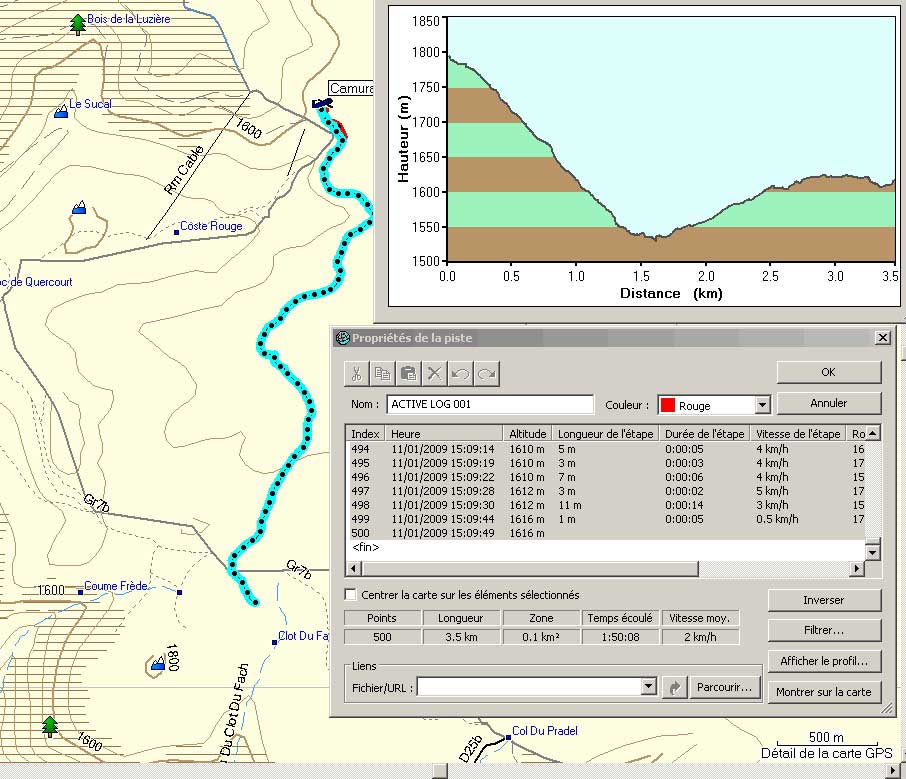Click the Rouge red color swatch
The height and width of the screenshot is (779, 906).
[x=668, y=405]
